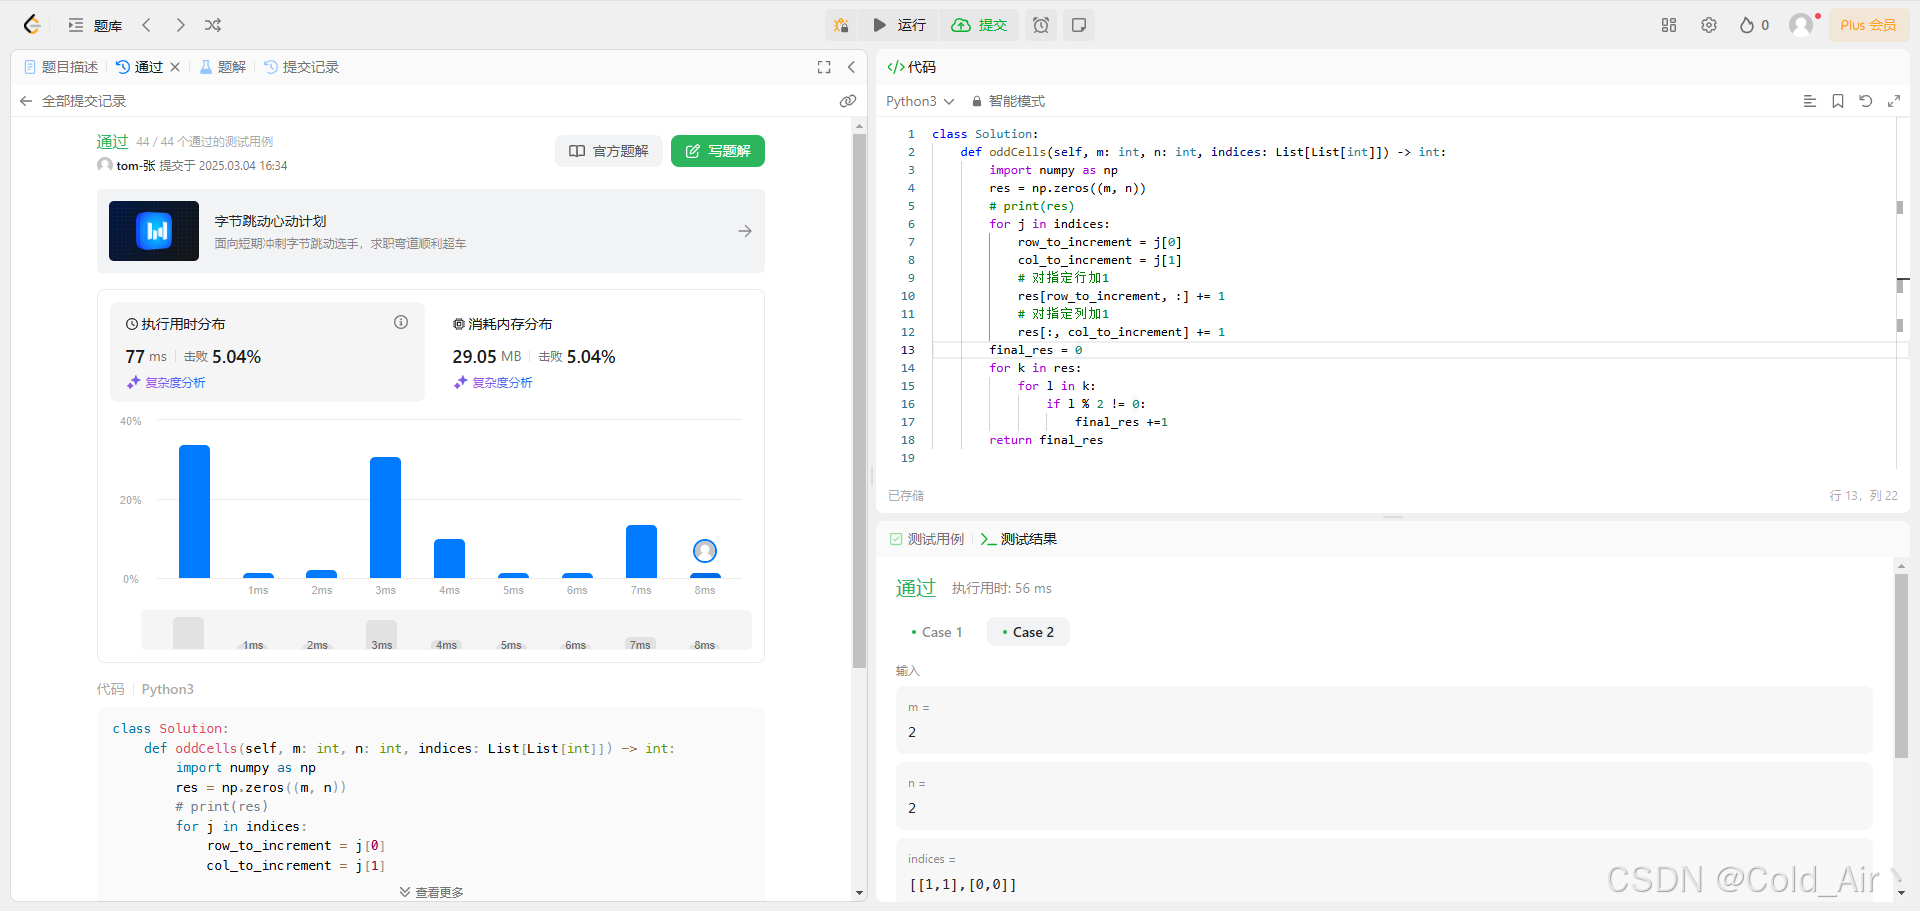This screenshot has height=911, width=1920.
Task: Reset the code using the revert arrow icon
Action: click(1866, 101)
